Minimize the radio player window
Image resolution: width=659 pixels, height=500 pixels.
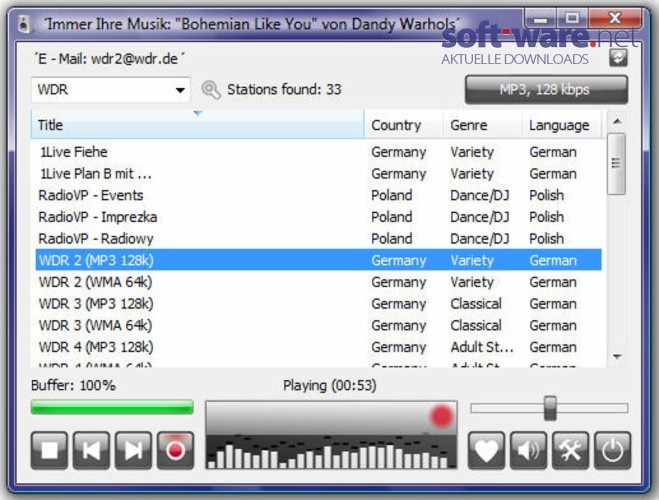point(540,19)
